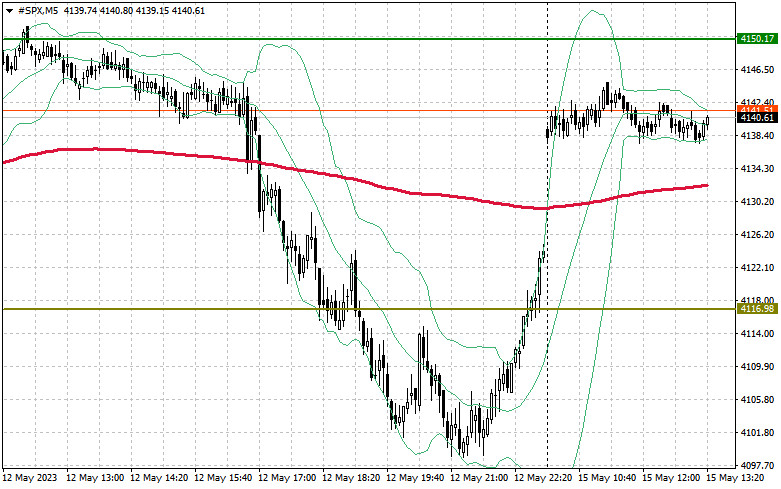Click the 12 May 2023 date label
The width and height of the screenshot is (781, 489).
click(29, 478)
